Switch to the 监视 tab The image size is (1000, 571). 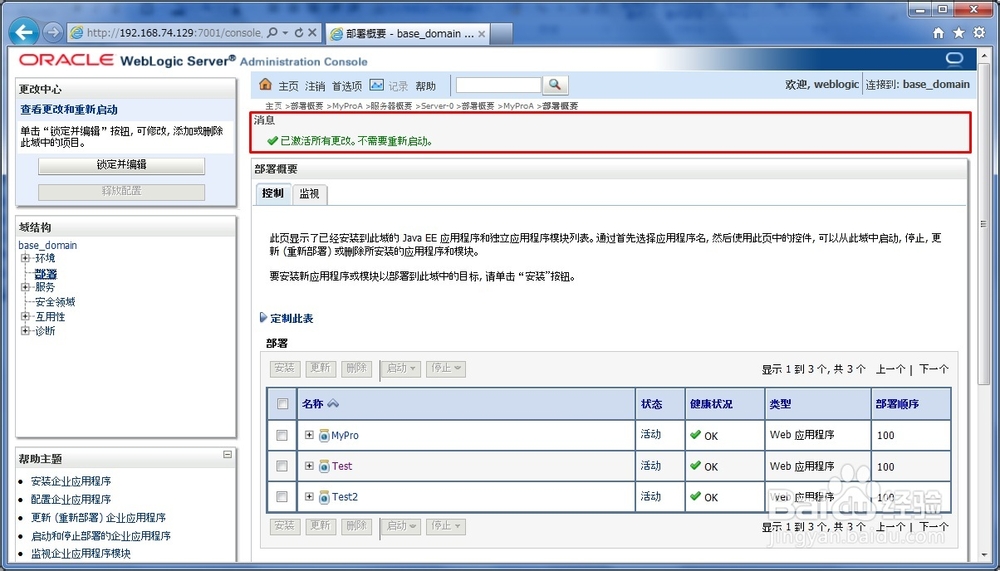point(310,194)
